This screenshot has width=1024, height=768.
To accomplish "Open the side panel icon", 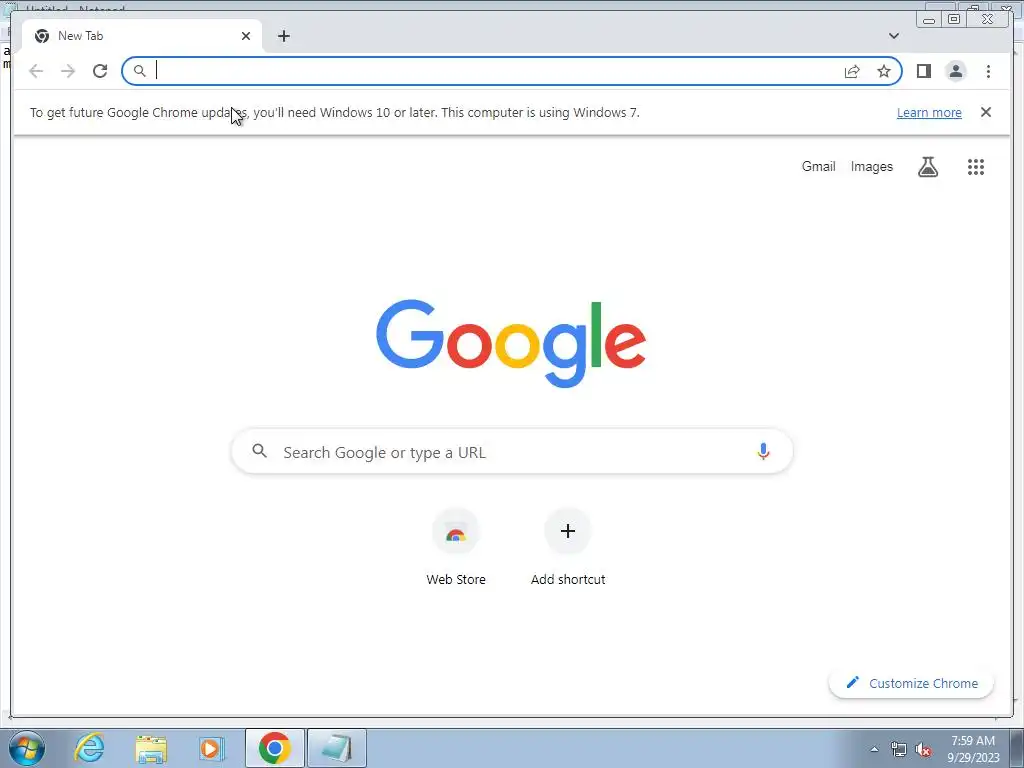I will tap(923, 71).
